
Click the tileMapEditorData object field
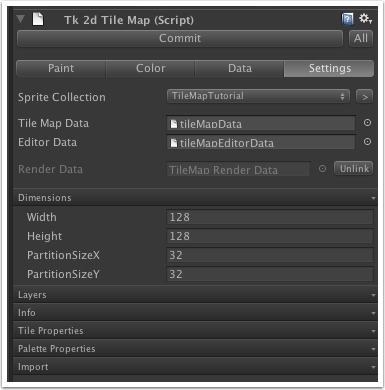point(261,142)
